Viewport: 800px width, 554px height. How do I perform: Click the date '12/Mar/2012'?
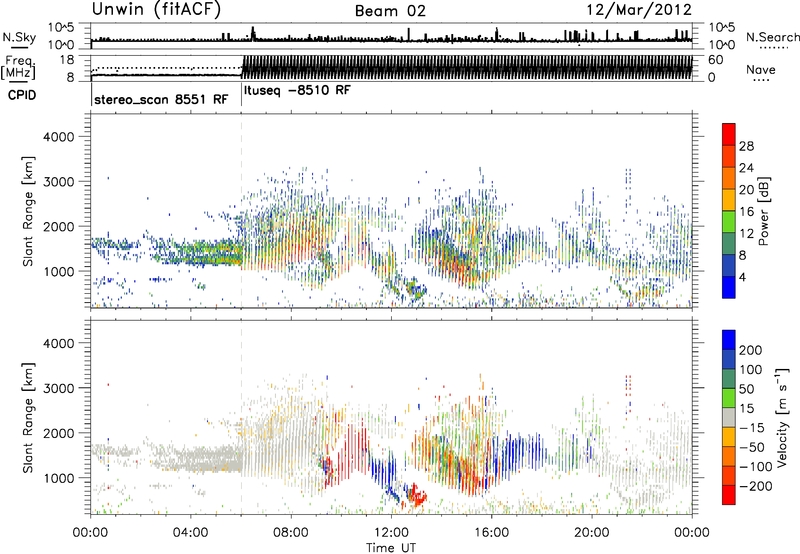(x=639, y=10)
